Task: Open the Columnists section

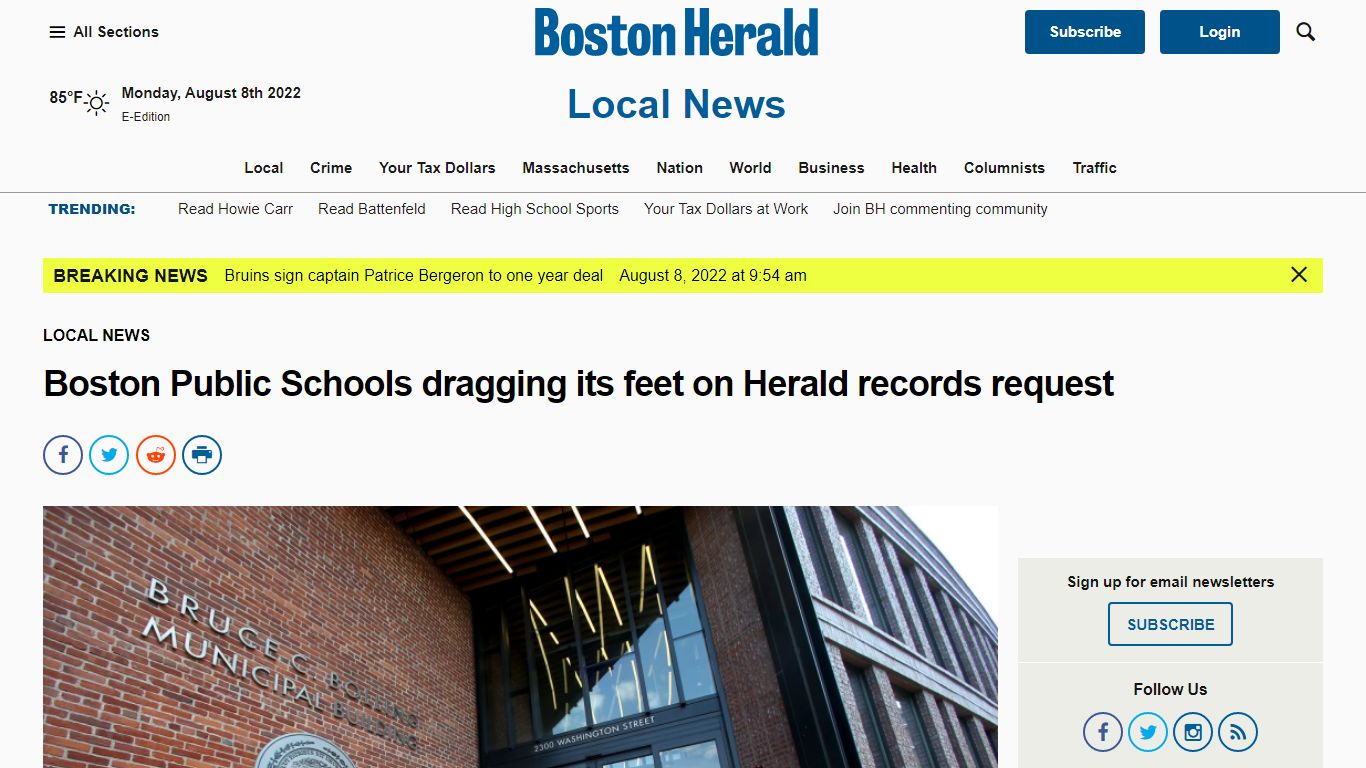Action: [x=1004, y=168]
